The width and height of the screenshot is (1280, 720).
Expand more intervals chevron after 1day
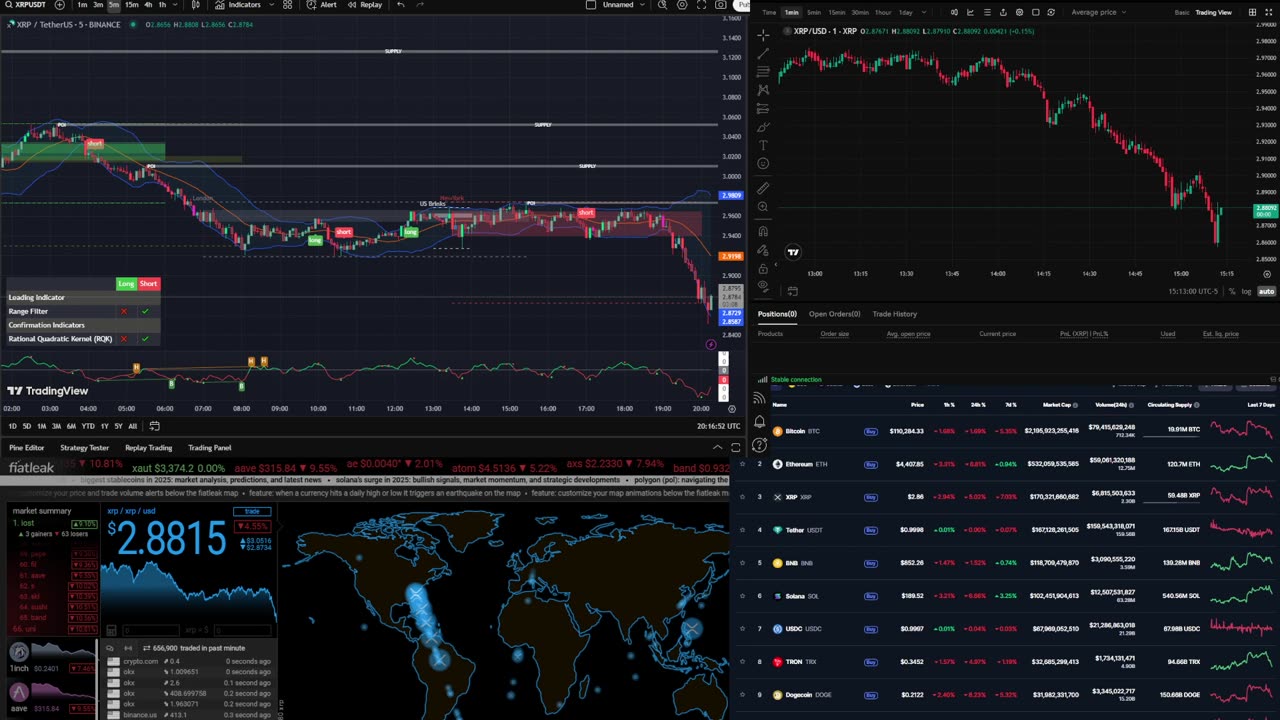[923, 12]
